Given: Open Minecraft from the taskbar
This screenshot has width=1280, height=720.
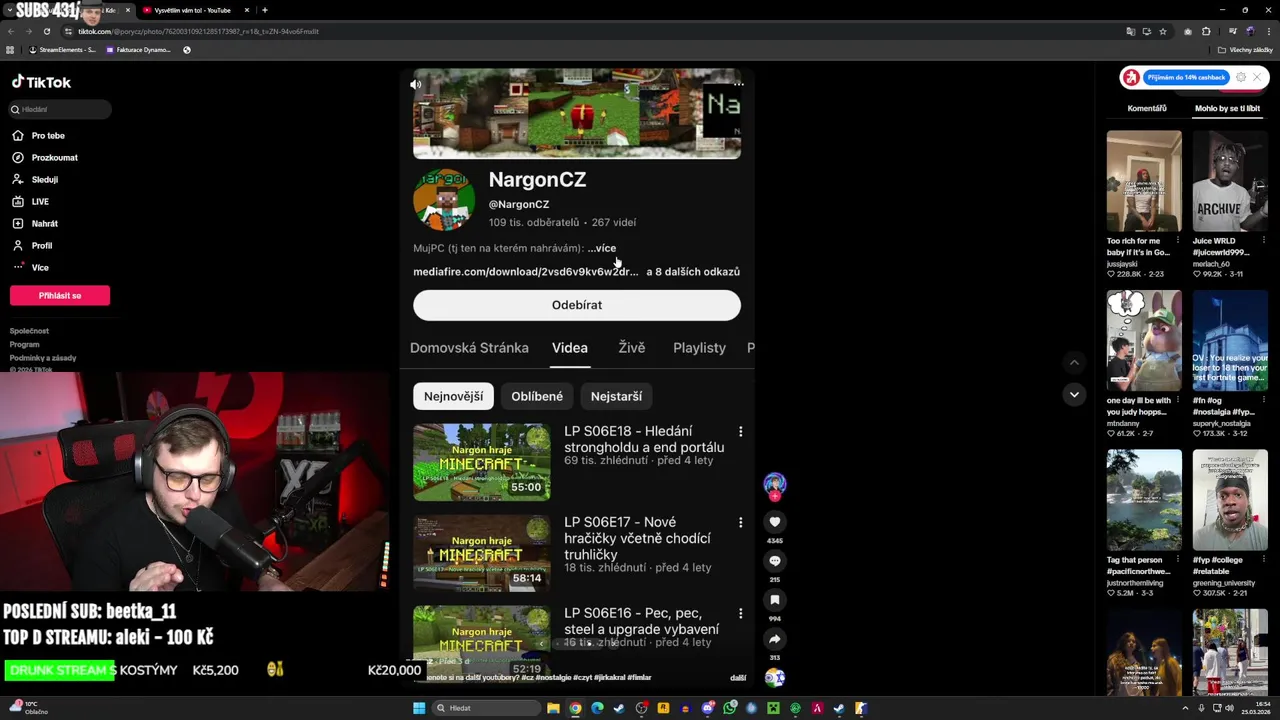Looking at the screenshot, I should coord(773,708).
